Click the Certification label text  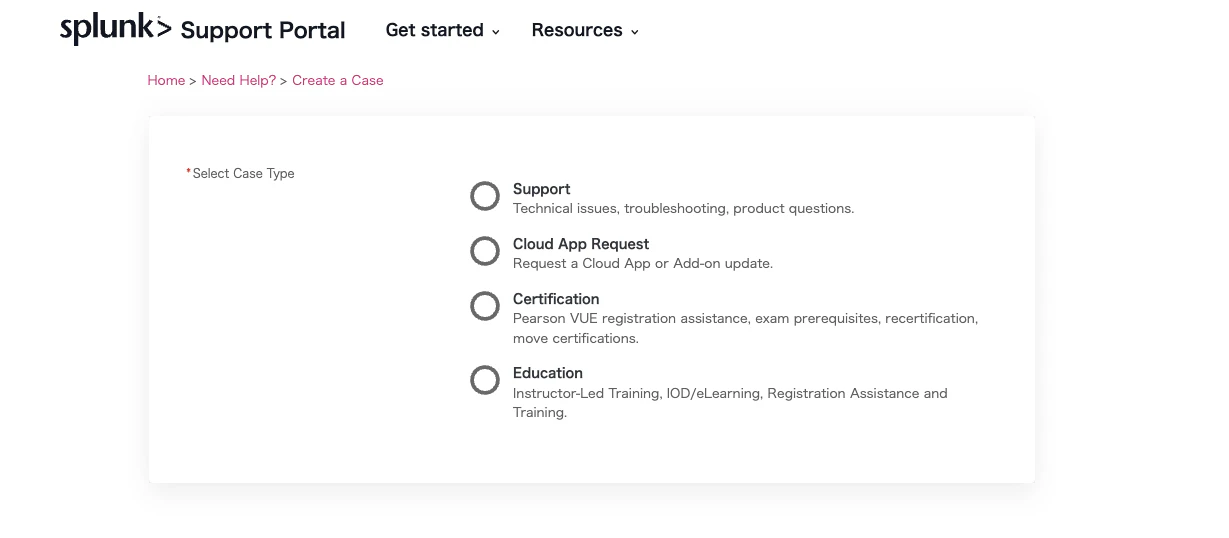click(556, 299)
